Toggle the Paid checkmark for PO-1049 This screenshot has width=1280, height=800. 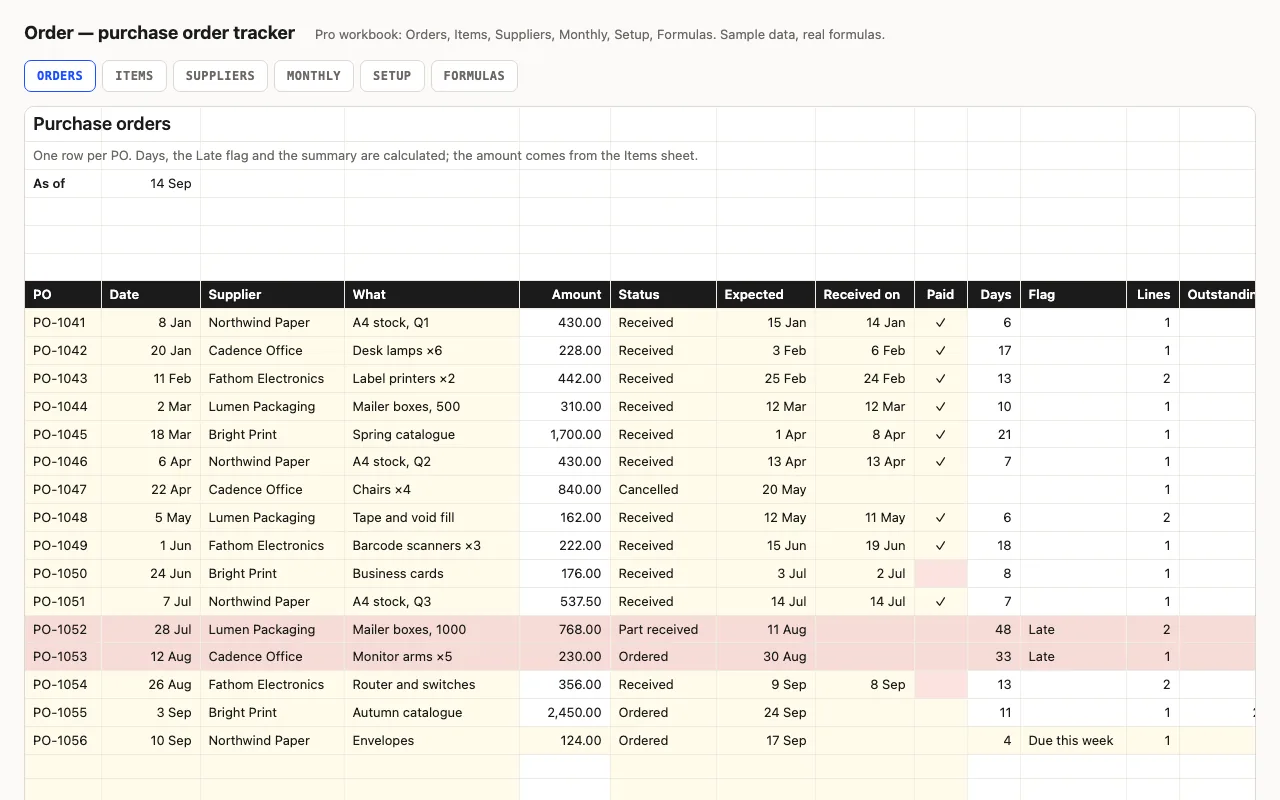(x=941, y=546)
